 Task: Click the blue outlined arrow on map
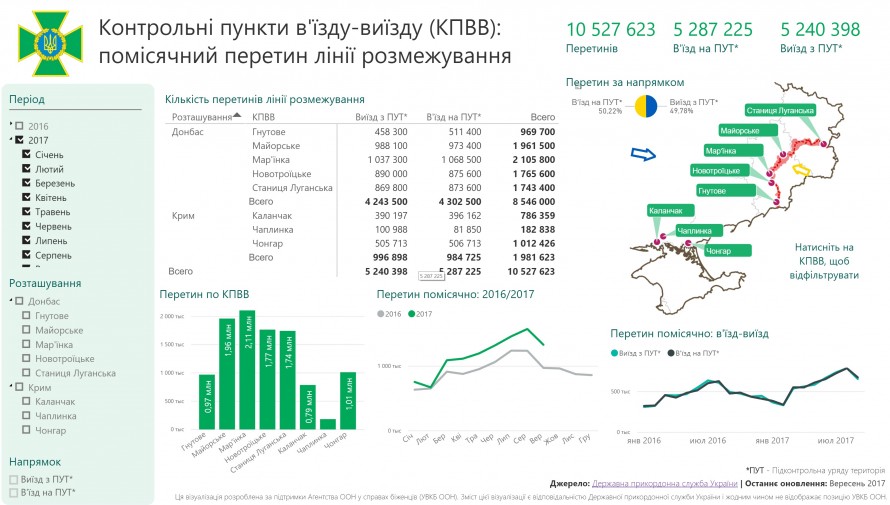click(x=642, y=154)
